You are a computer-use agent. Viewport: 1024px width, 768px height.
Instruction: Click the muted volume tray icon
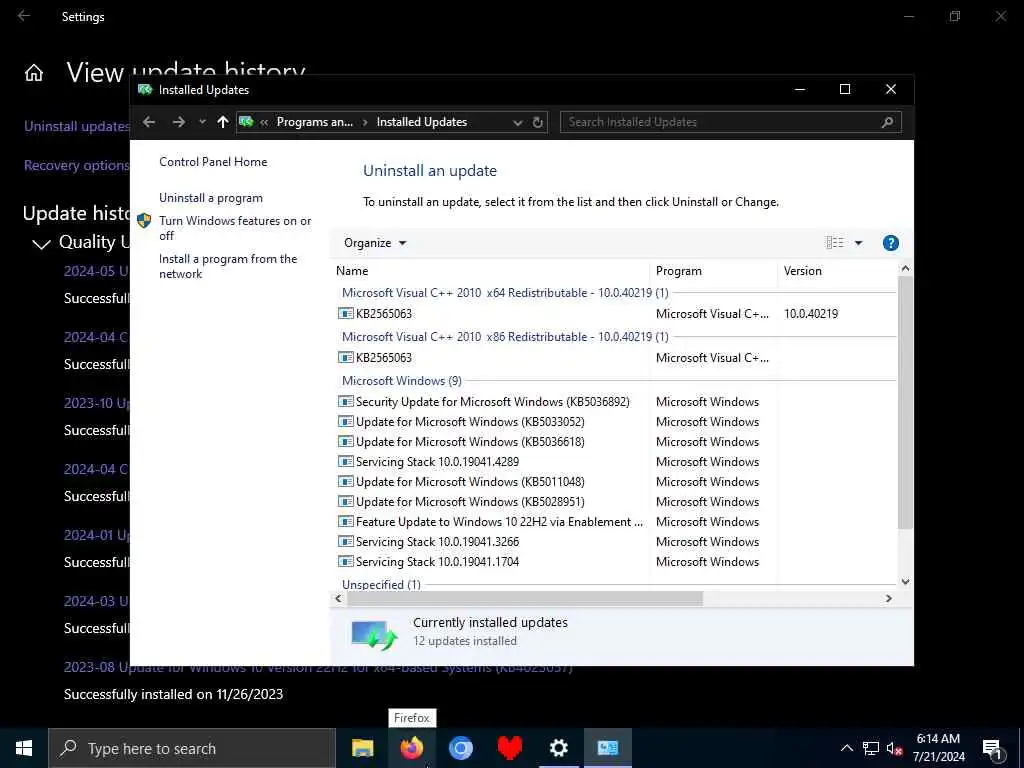pyautogui.click(x=895, y=748)
